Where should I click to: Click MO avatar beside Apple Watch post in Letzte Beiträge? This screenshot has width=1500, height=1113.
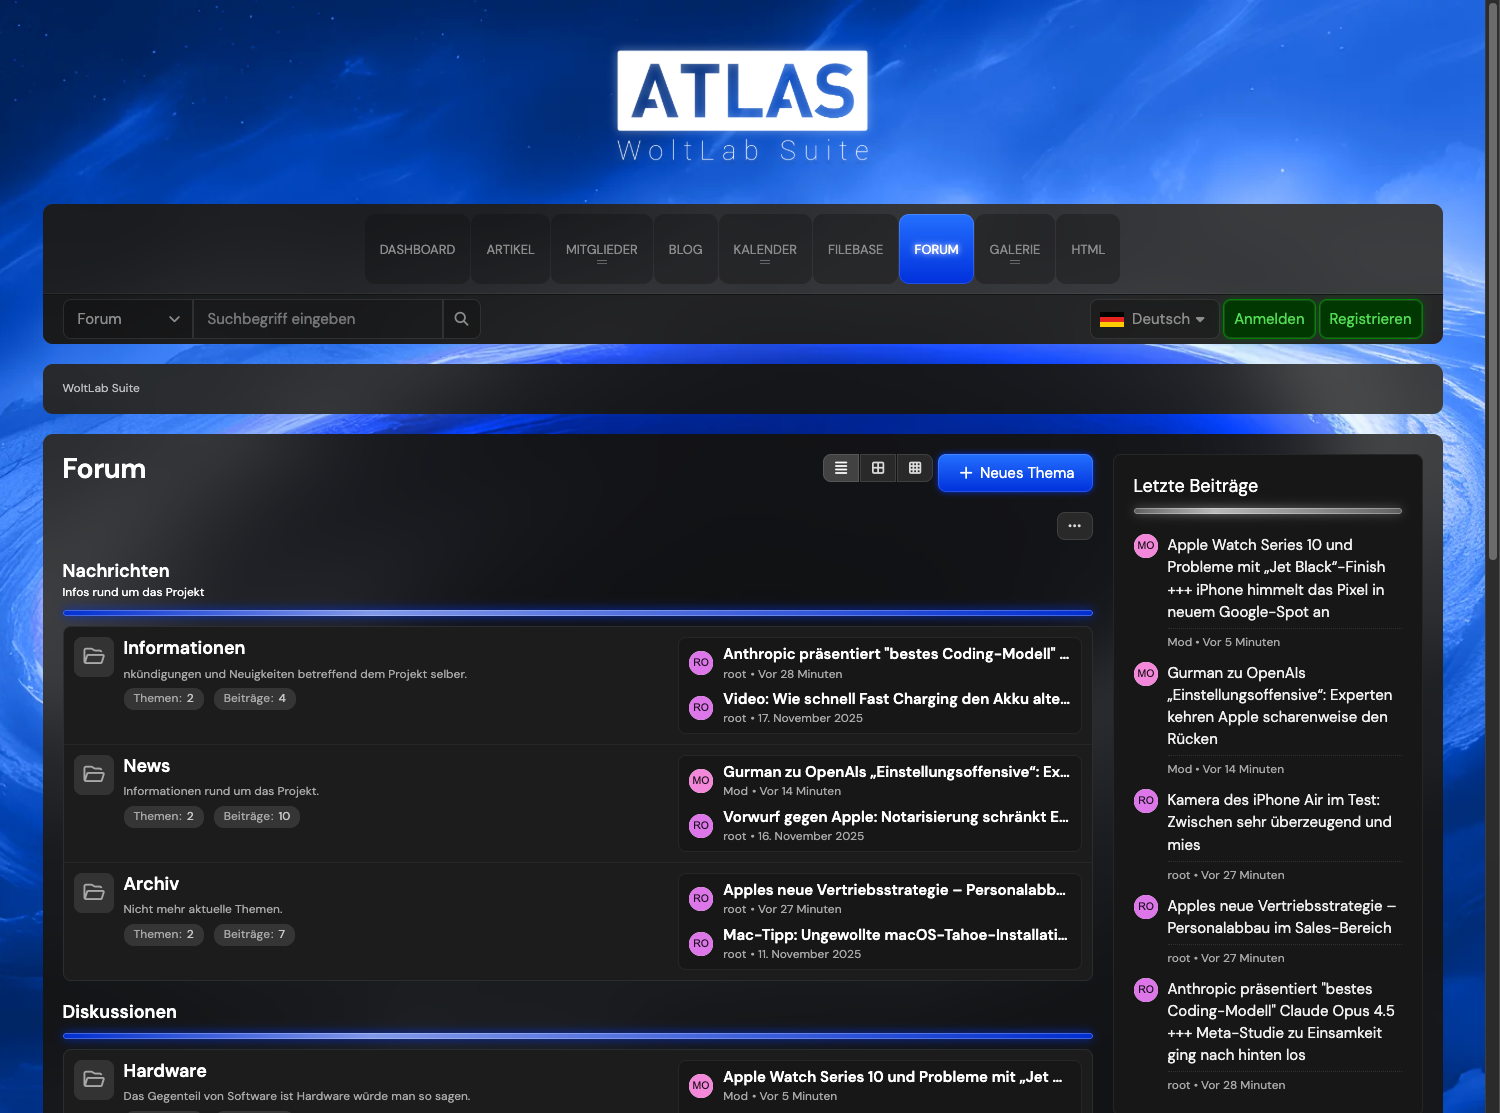point(1146,546)
